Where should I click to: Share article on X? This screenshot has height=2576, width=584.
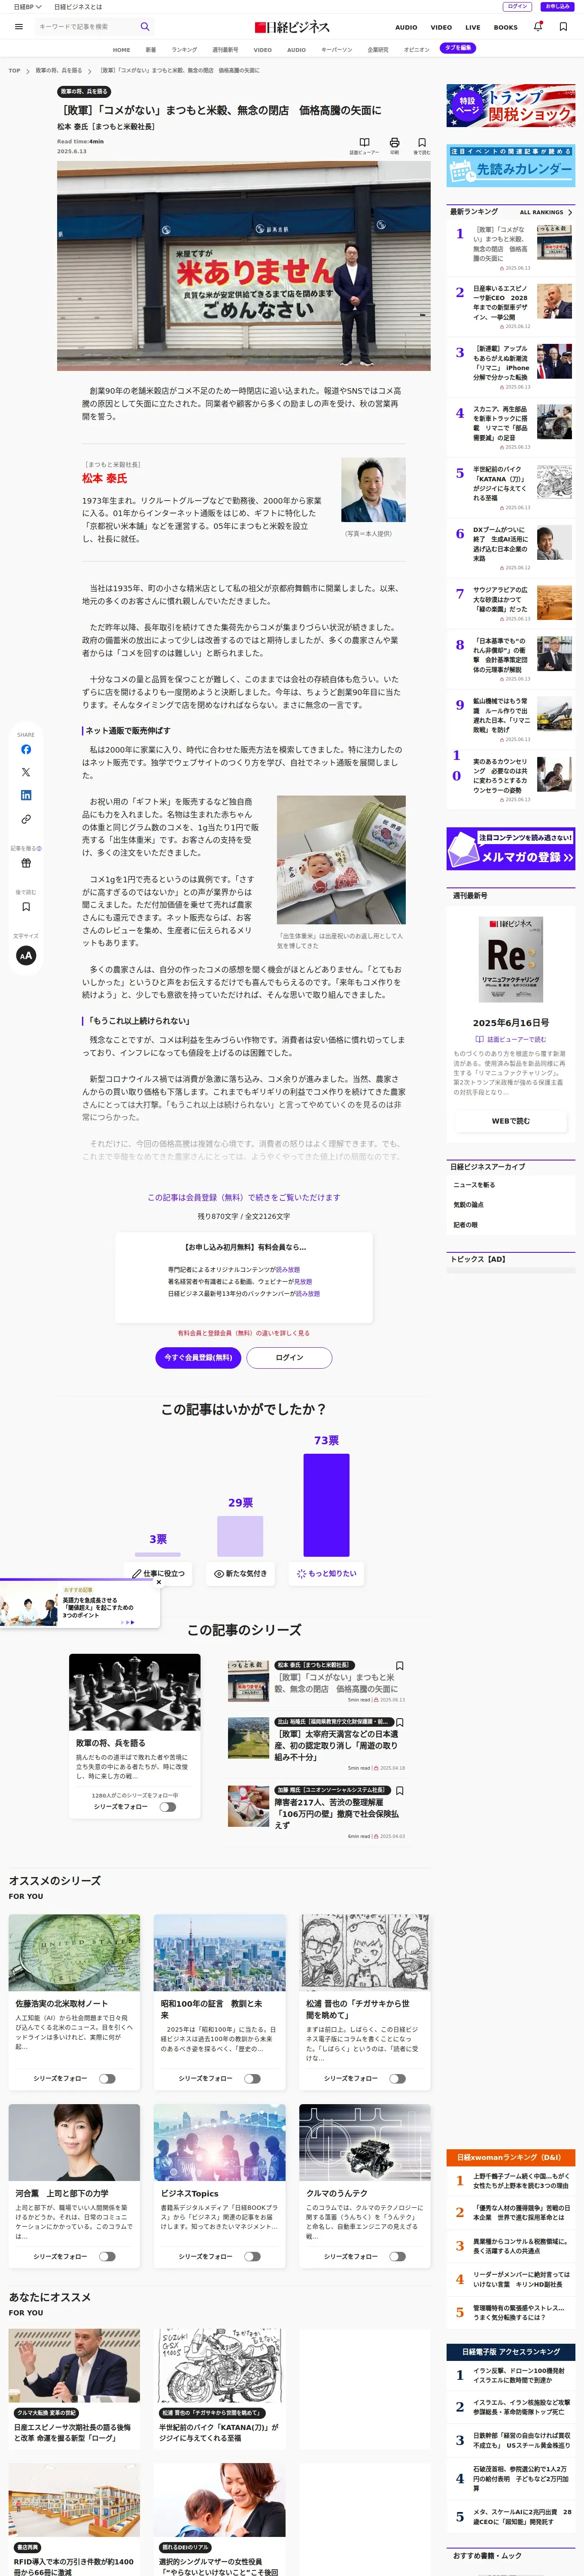[x=26, y=772]
